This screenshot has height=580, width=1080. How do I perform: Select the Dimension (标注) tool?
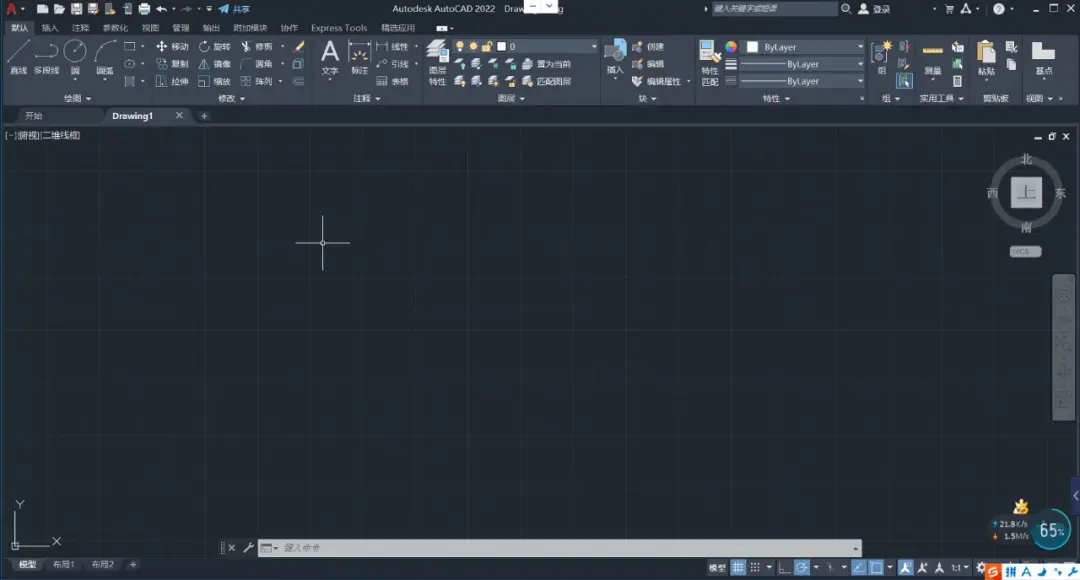(x=360, y=57)
